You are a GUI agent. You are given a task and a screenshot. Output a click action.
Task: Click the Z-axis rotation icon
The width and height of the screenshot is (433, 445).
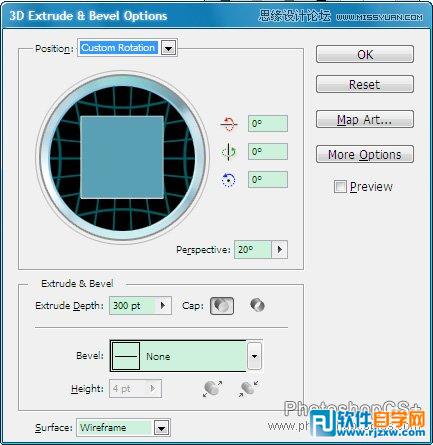point(229,180)
